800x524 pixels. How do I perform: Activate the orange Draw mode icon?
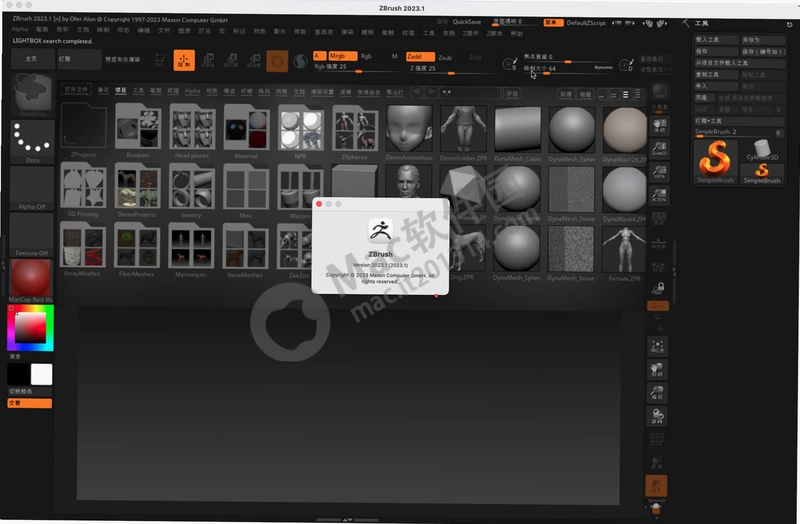point(184,60)
